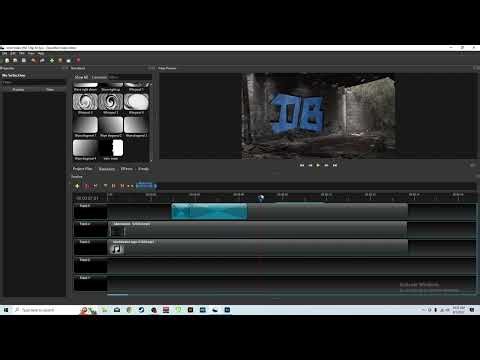Open the Title menu

click(x=22, y=53)
